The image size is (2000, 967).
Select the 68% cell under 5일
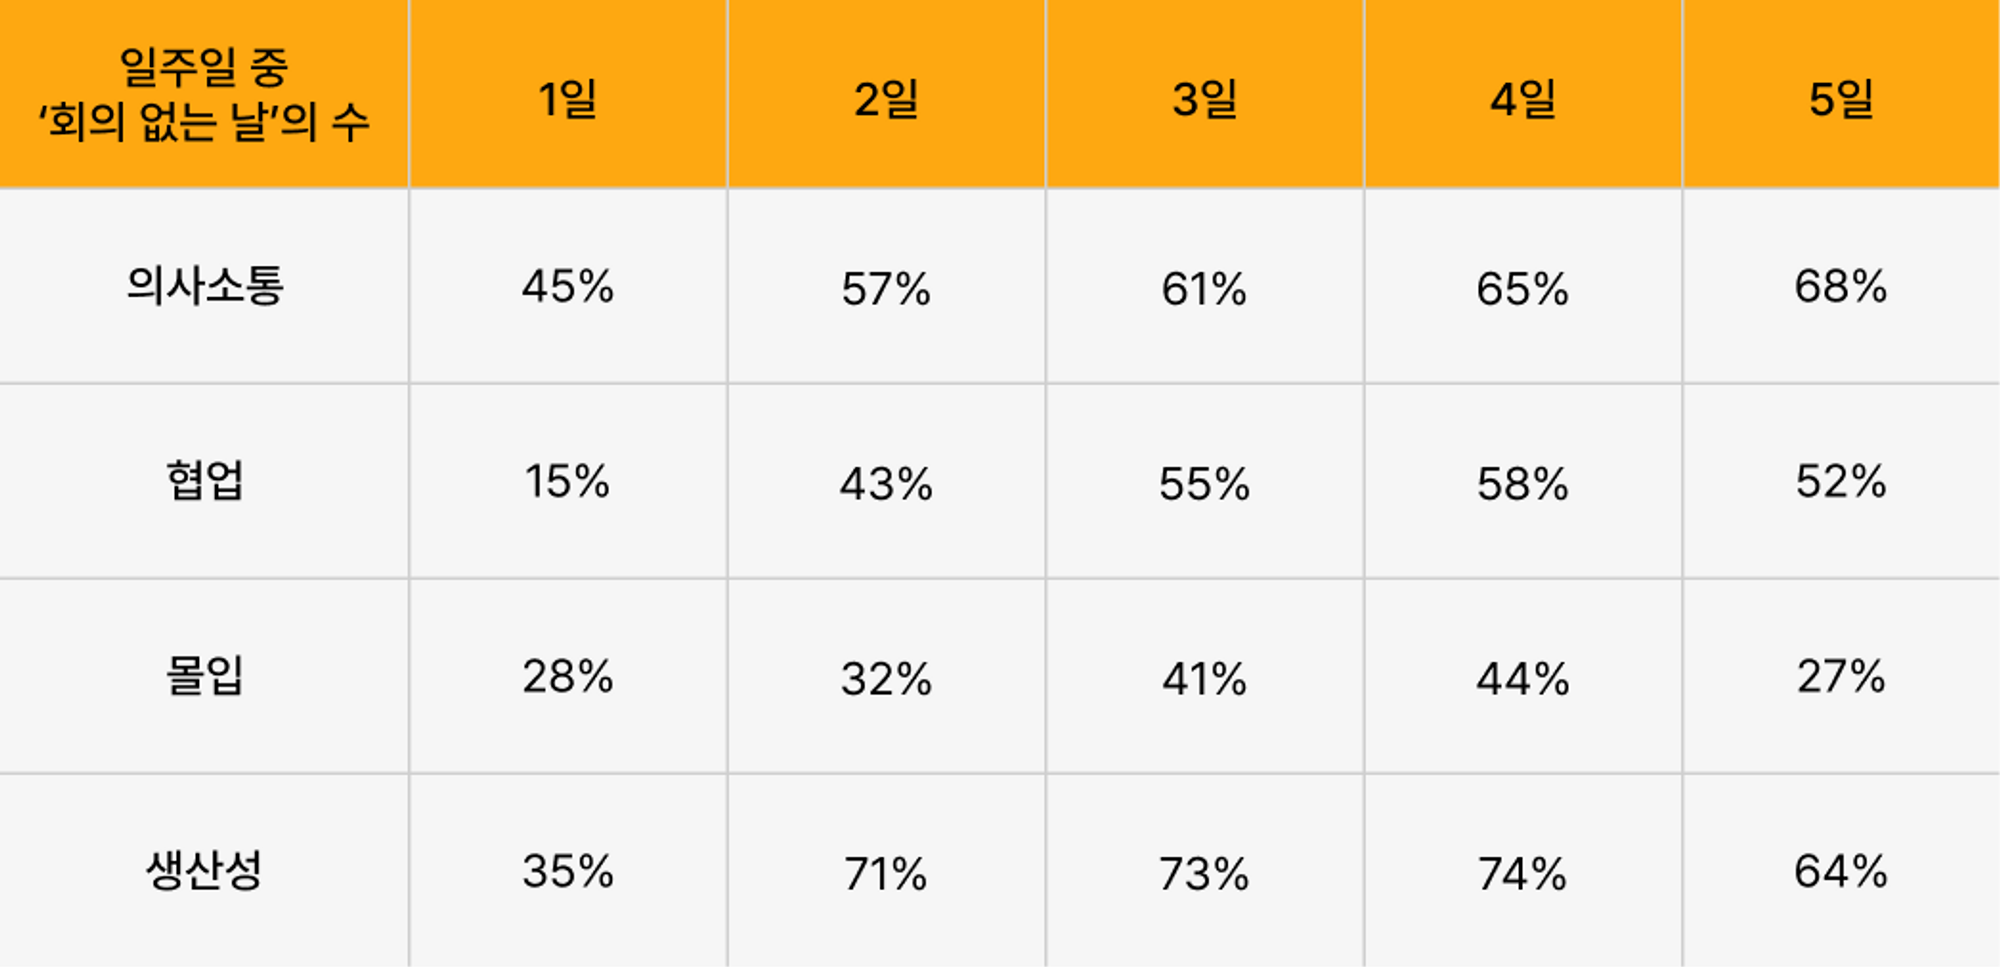tap(1842, 286)
